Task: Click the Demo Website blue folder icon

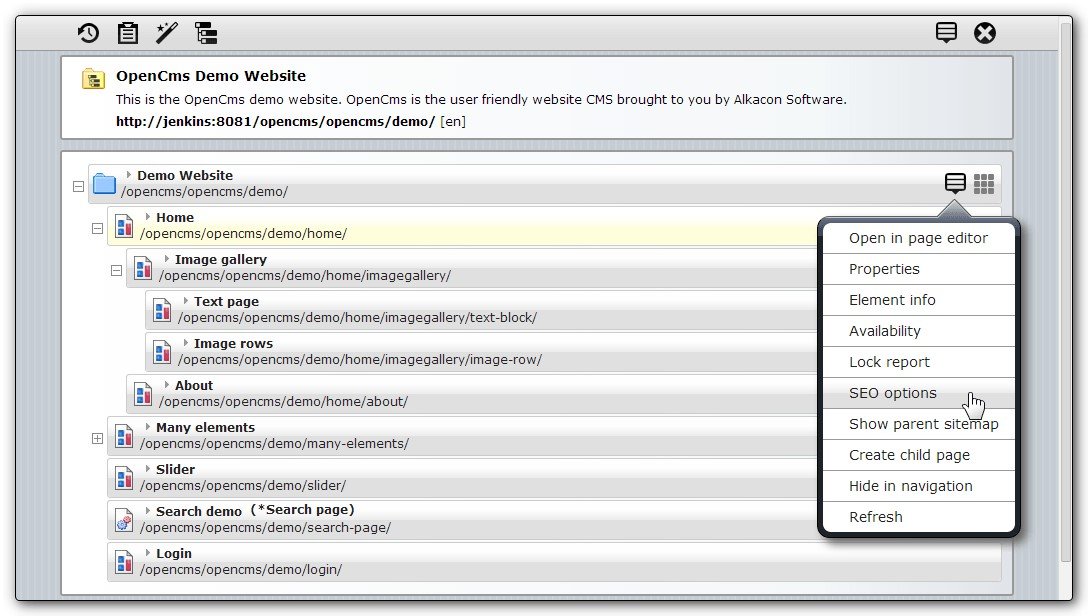Action: tap(104, 184)
